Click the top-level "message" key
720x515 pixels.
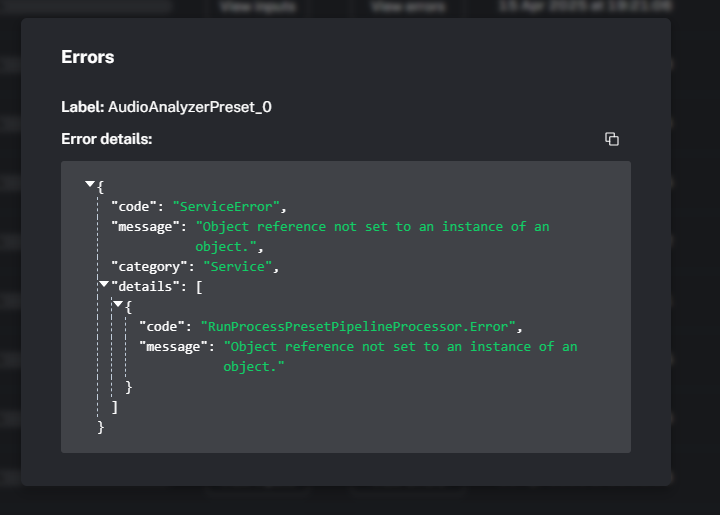tap(145, 227)
